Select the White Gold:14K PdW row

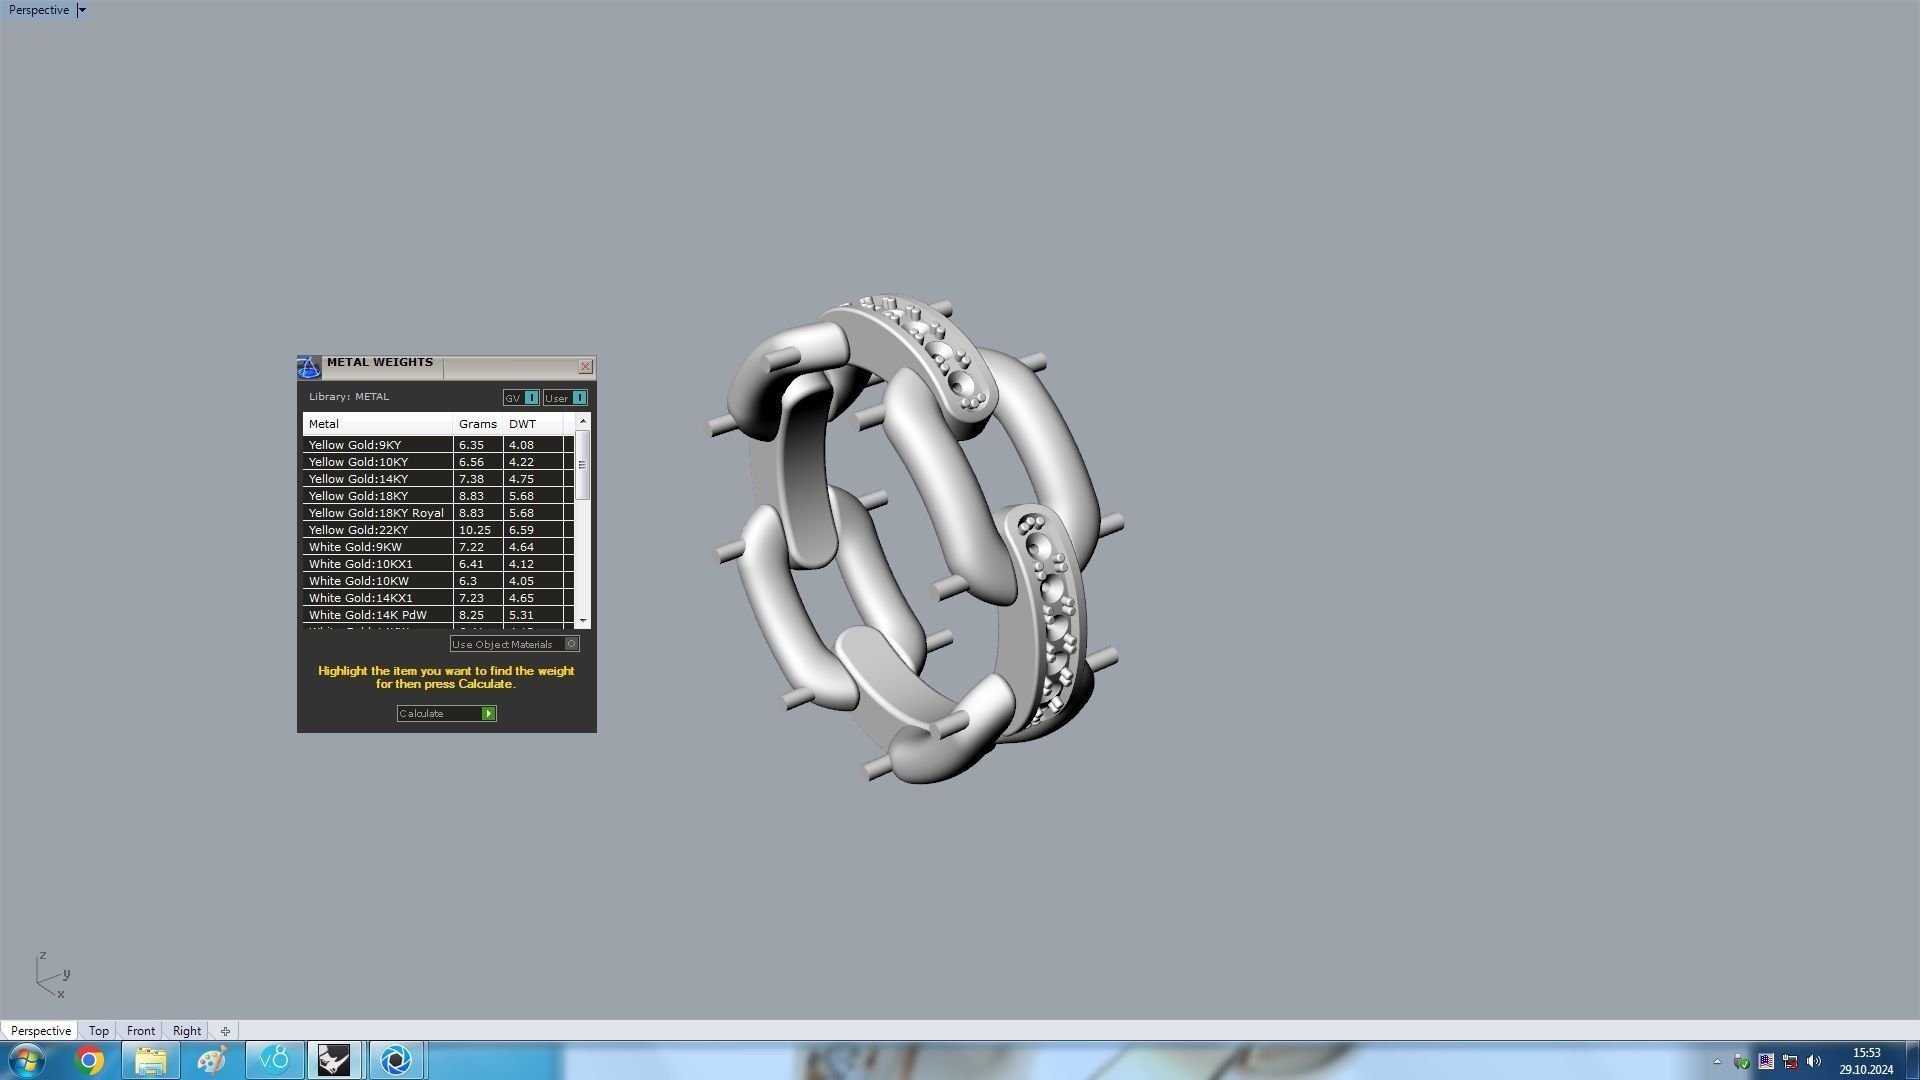tap(438, 615)
